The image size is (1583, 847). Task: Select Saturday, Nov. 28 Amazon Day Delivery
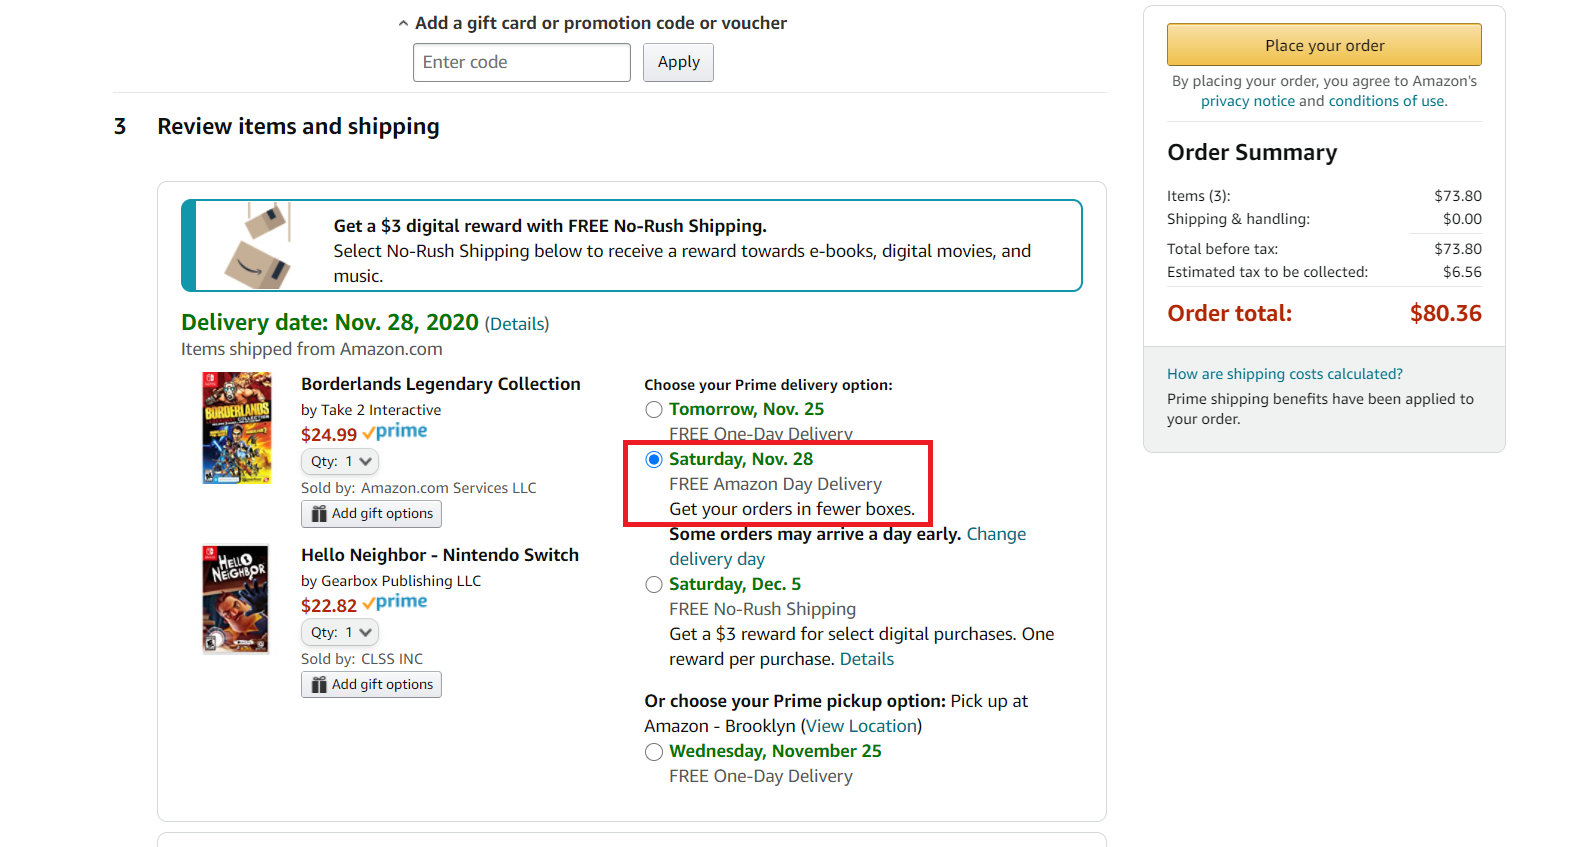click(654, 459)
